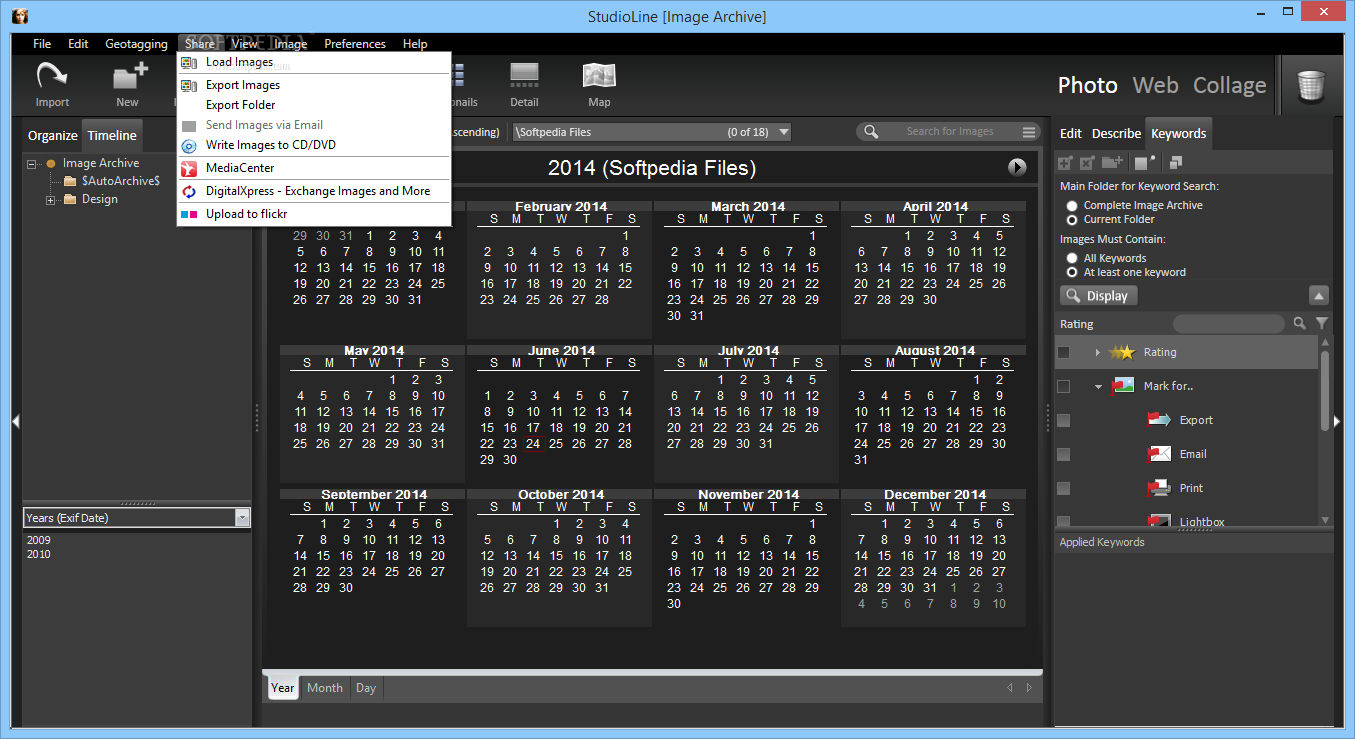Click the Export Images menu icon
Viewport: 1355px width, 739px height.
[x=189, y=85]
